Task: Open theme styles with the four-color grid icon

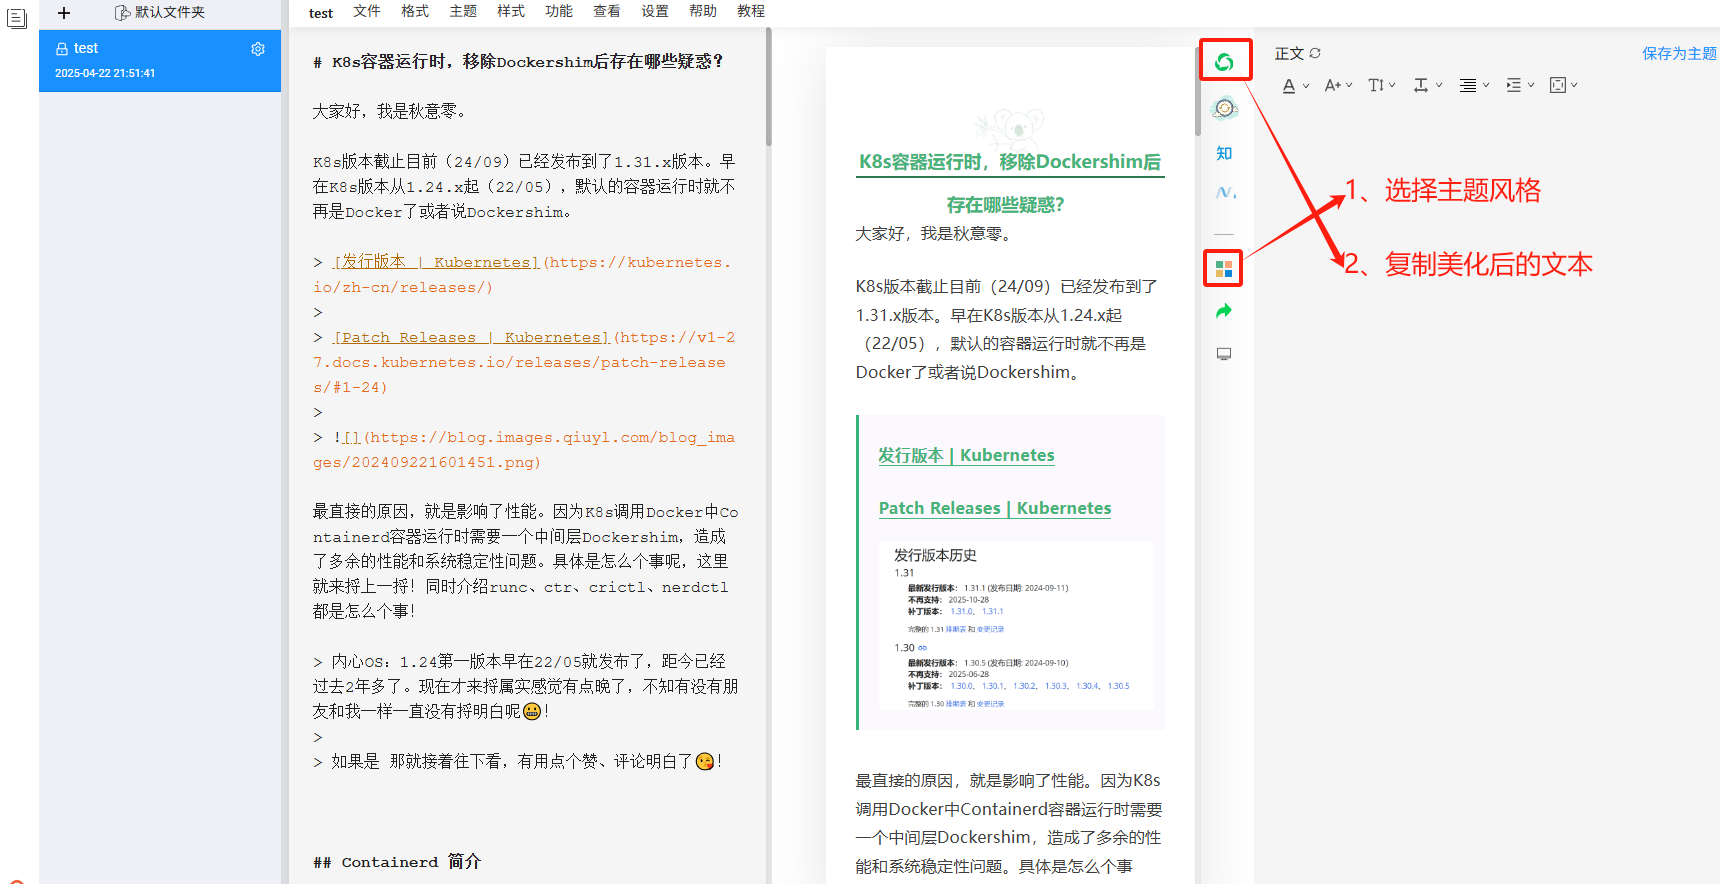Action: pos(1224,269)
